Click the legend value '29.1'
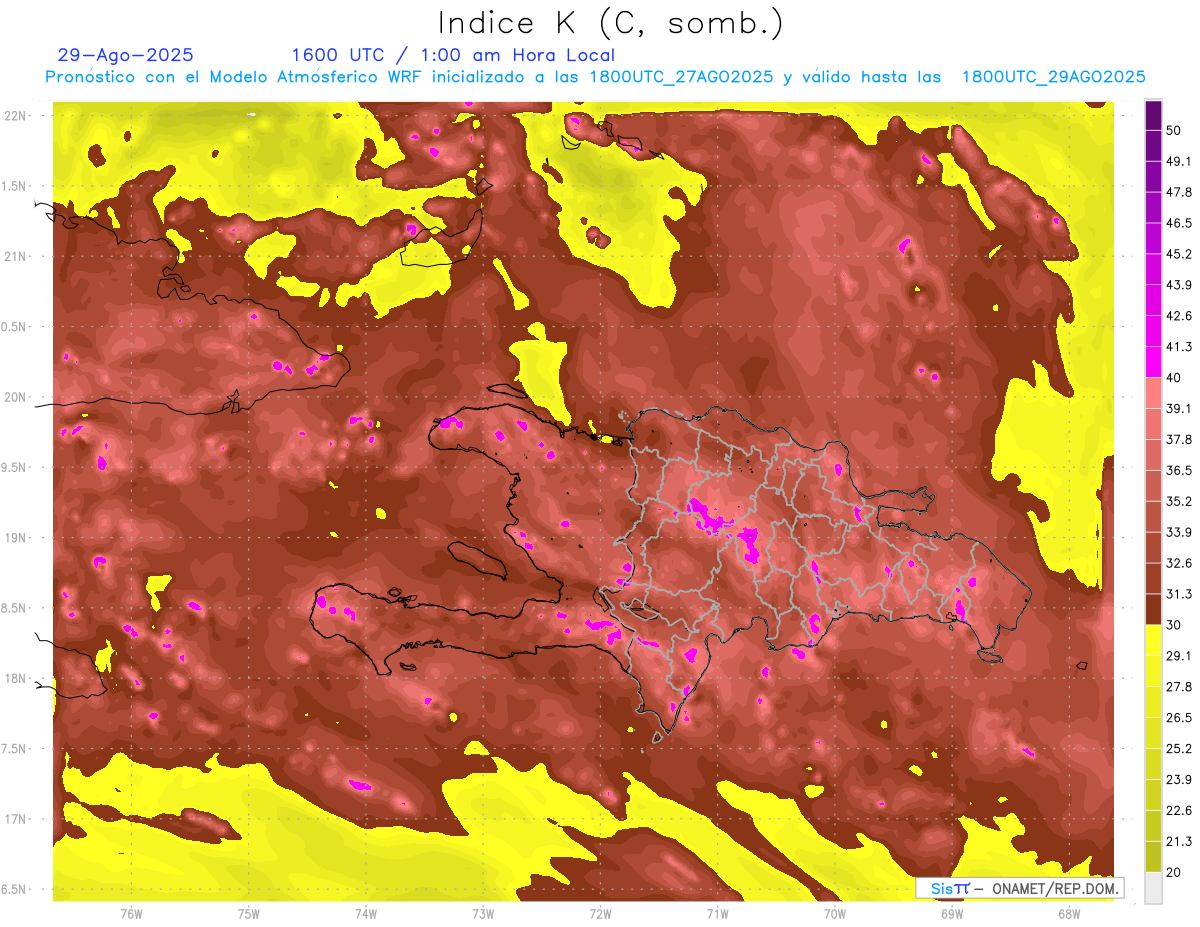1200x927 pixels. click(1178, 656)
